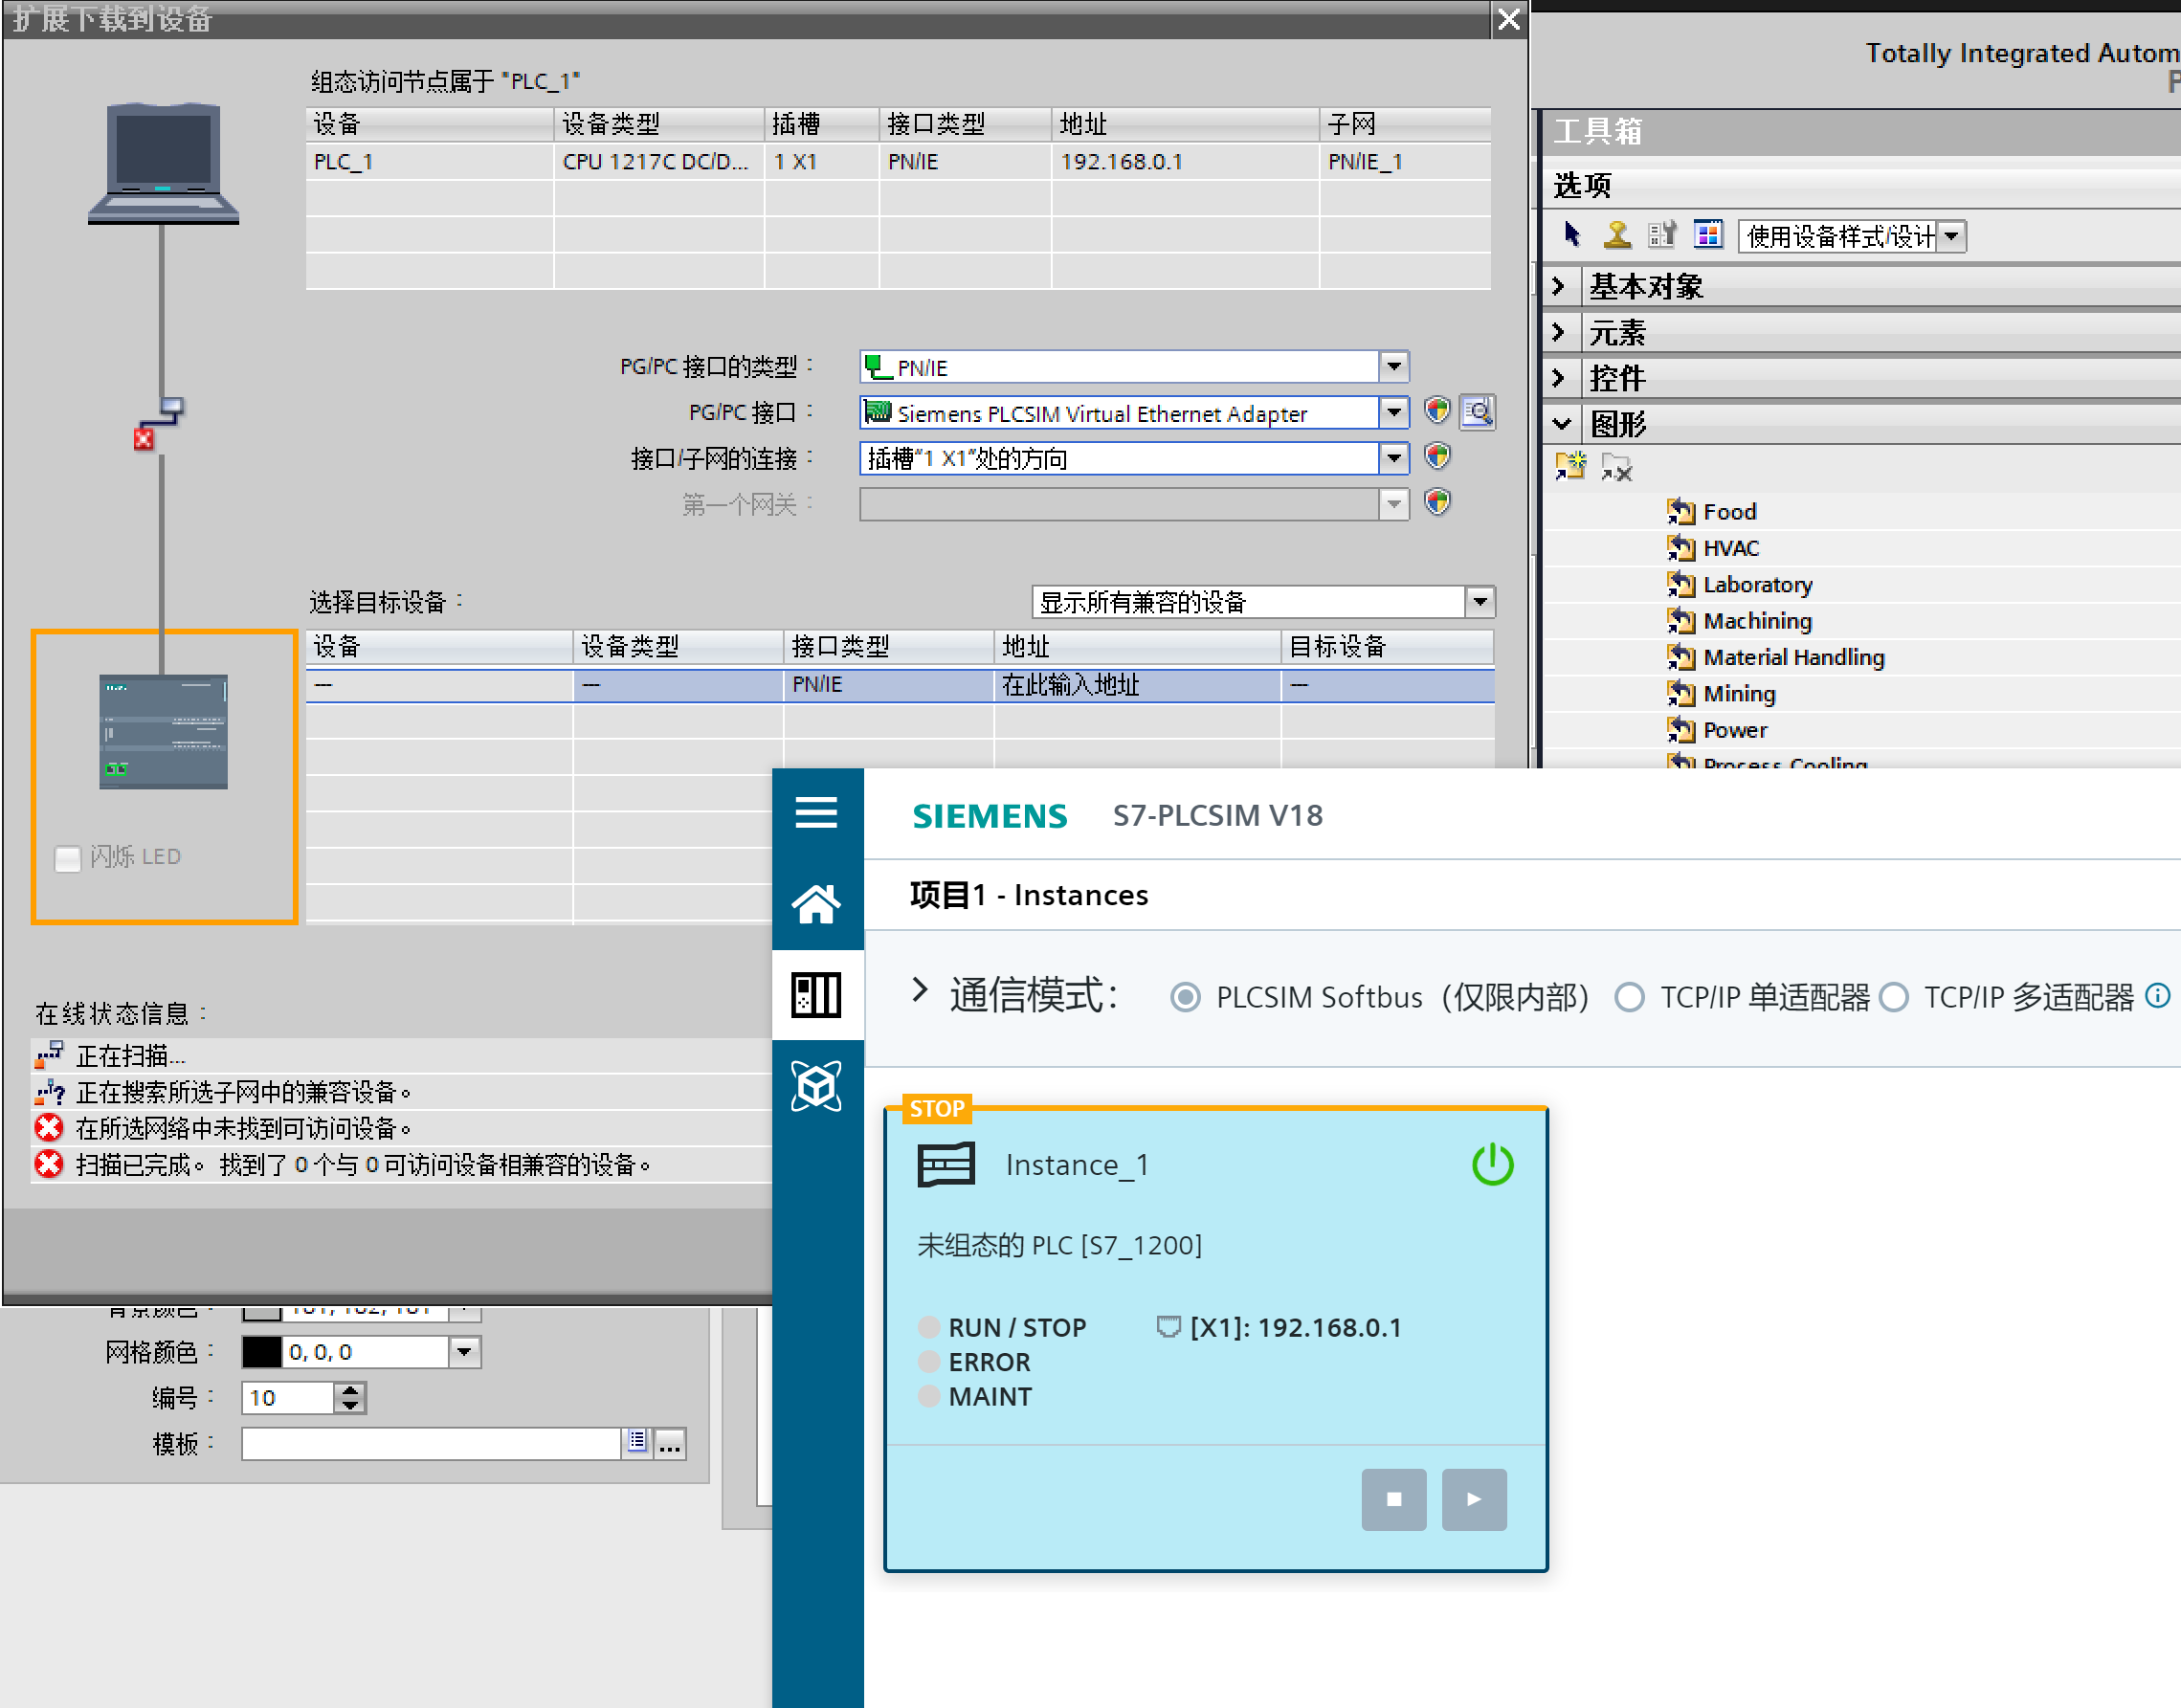Image resolution: width=2181 pixels, height=1708 pixels.
Task: Click the black 网格颜色 color swatch
Action: pos(262,1352)
